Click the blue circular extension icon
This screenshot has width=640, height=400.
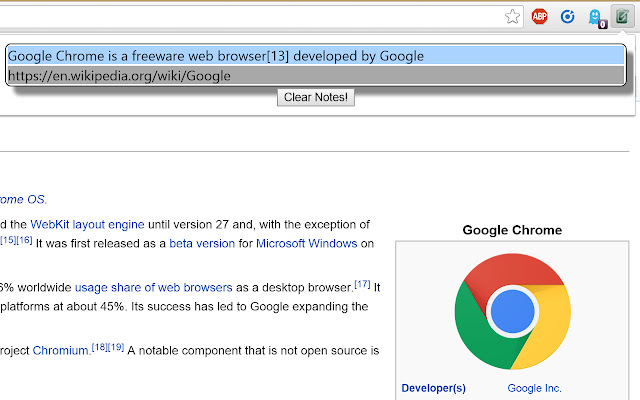point(567,17)
